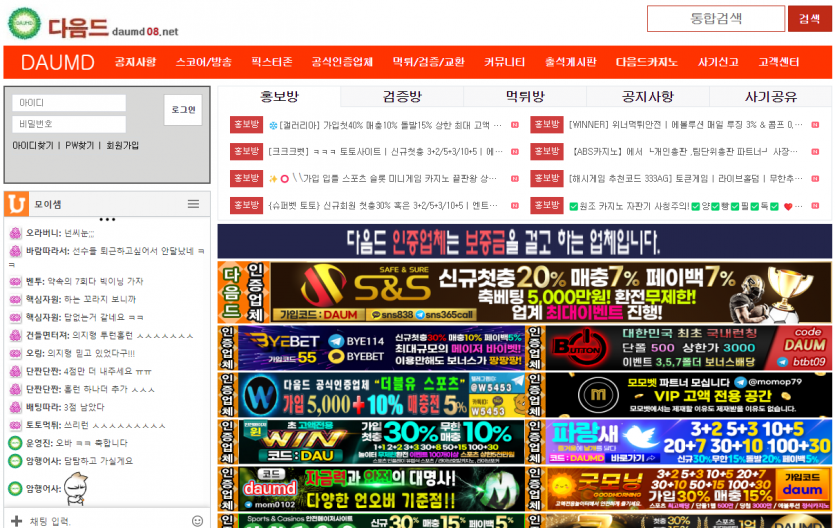The height and width of the screenshot is (528, 835).
Task: Focus the 비밀번호 input field
Action: tap(69, 124)
